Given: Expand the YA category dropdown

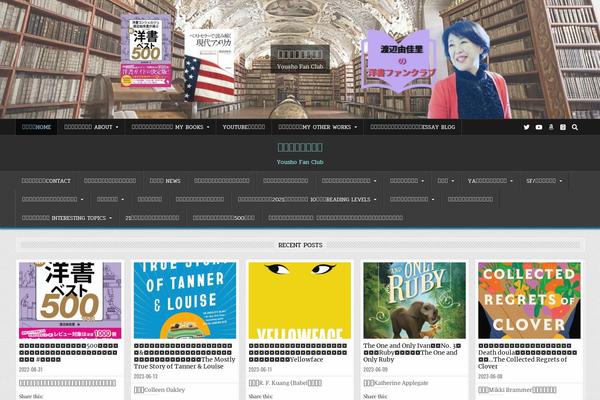Looking at the screenshot, I should pos(490,181).
